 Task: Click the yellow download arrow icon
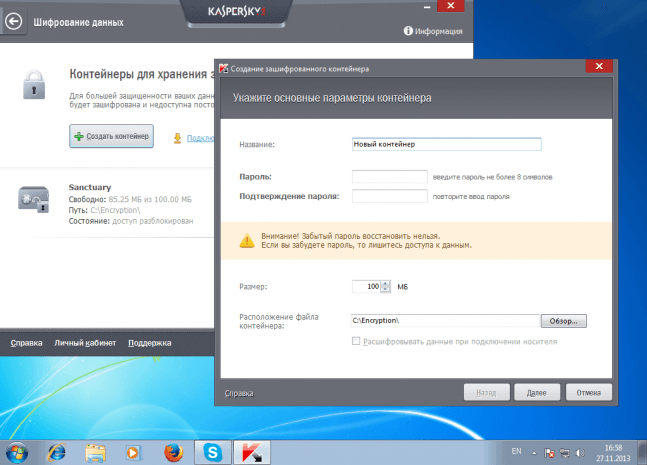[177, 138]
